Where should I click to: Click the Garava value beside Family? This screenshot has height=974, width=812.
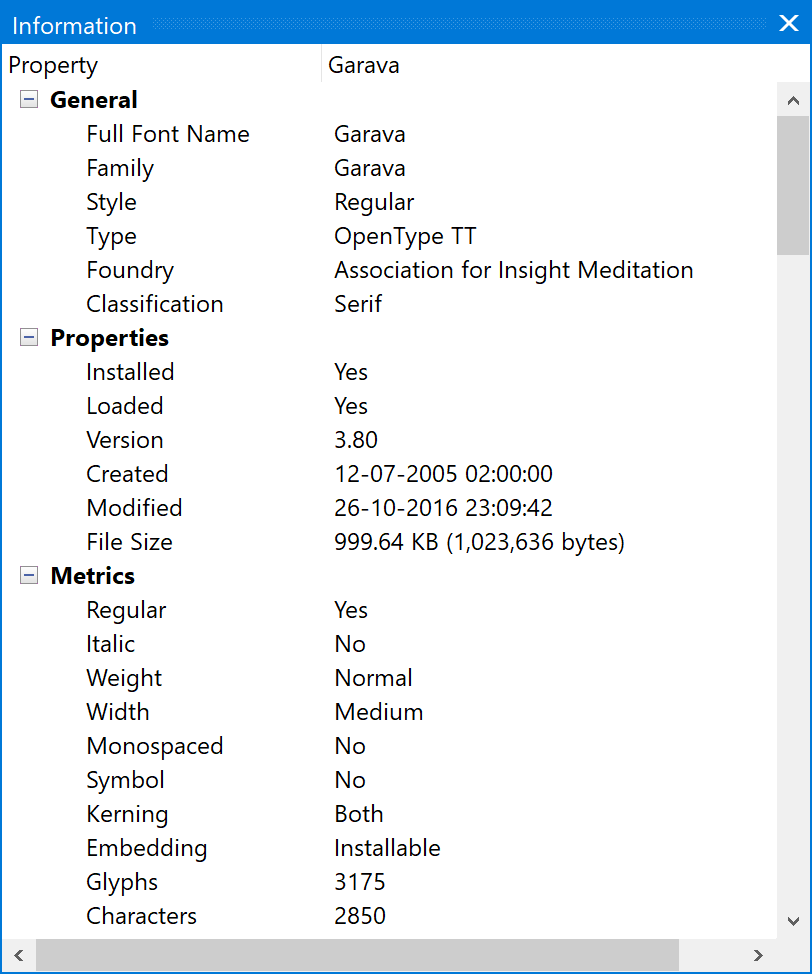[370, 168]
